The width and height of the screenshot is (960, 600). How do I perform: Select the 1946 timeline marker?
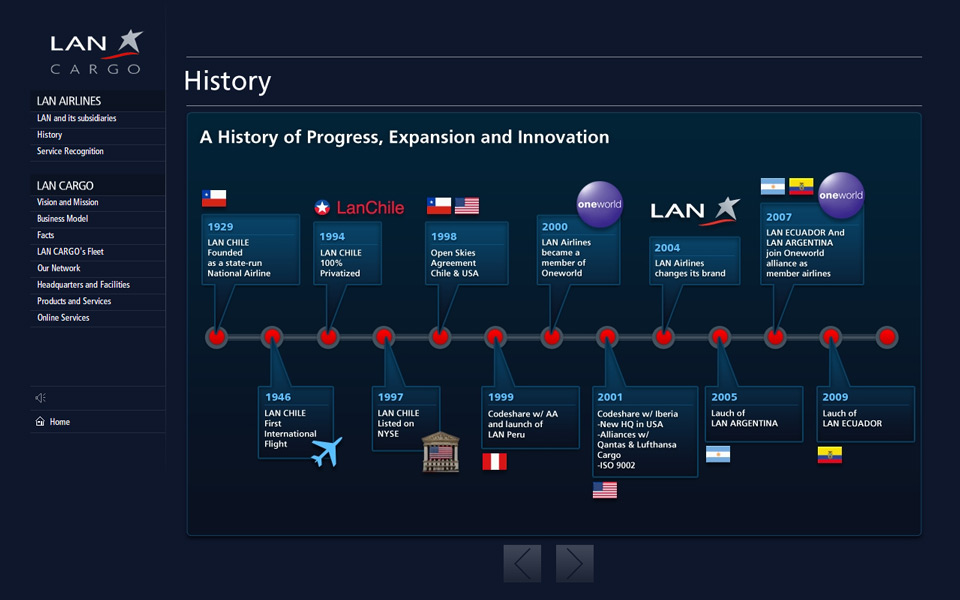(272, 337)
